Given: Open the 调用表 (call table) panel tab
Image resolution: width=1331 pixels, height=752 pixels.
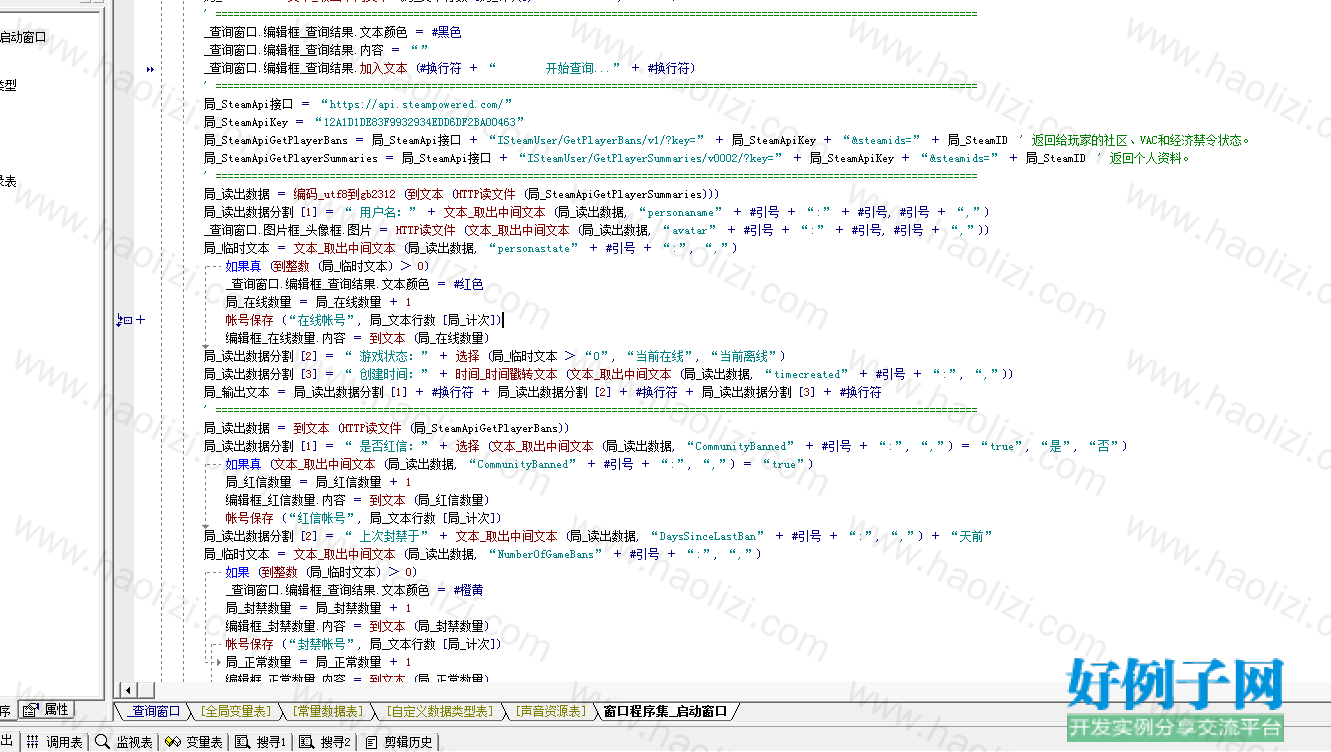Looking at the screenshot, I should point(55,742).
